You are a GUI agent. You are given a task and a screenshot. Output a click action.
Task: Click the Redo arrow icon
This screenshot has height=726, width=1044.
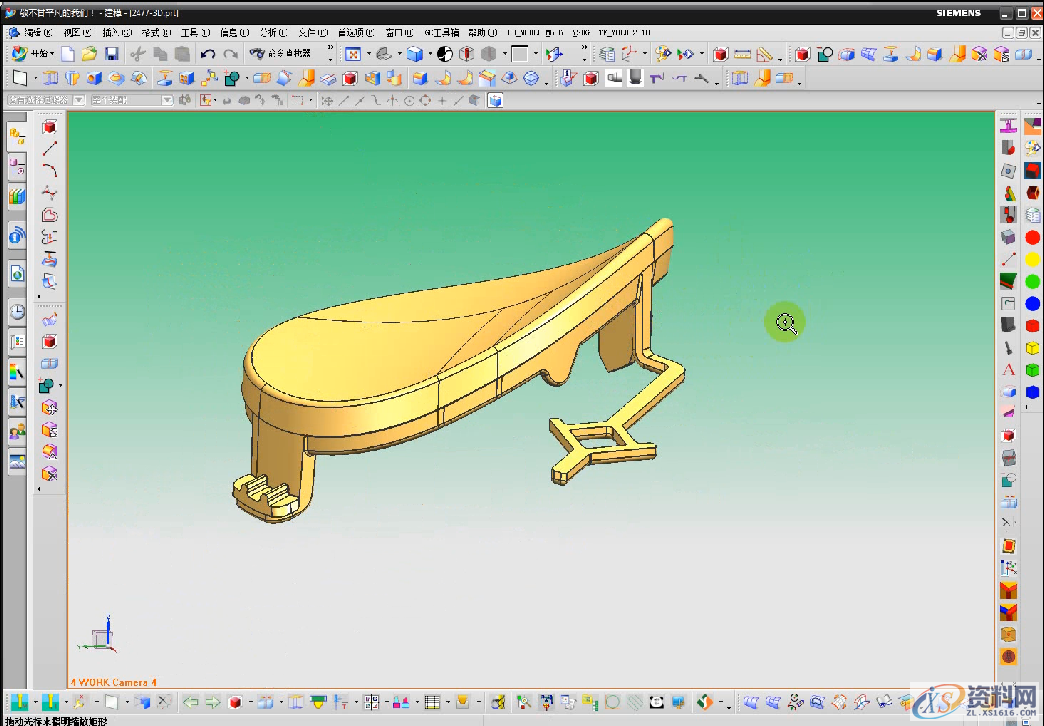[230, 54]
